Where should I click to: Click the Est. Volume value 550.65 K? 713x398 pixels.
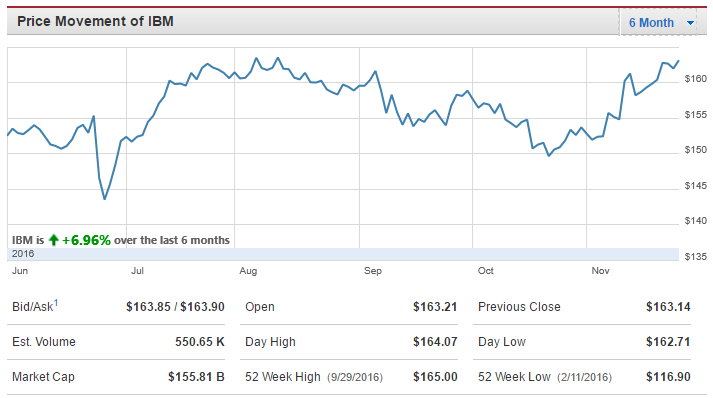tap(200, 342)
